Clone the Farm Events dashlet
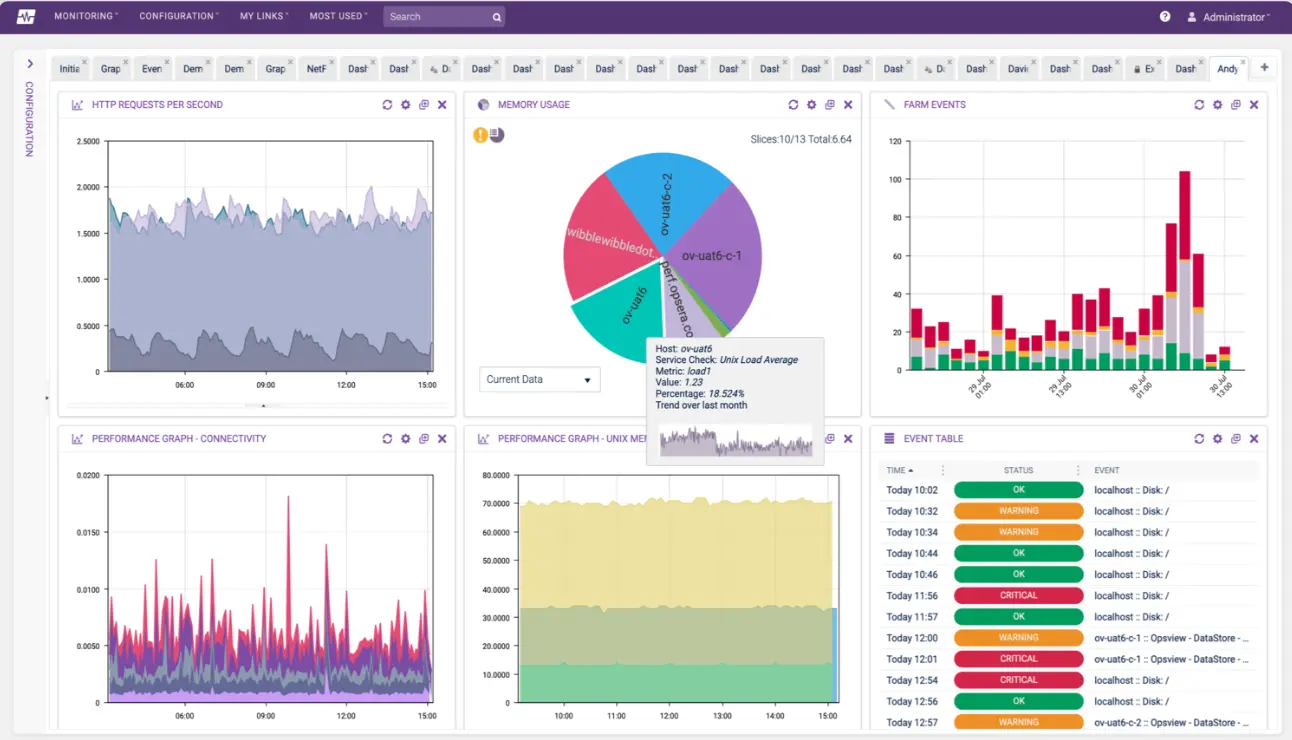The width and height of the screenshot is (1292, 740). (1236, 104)
